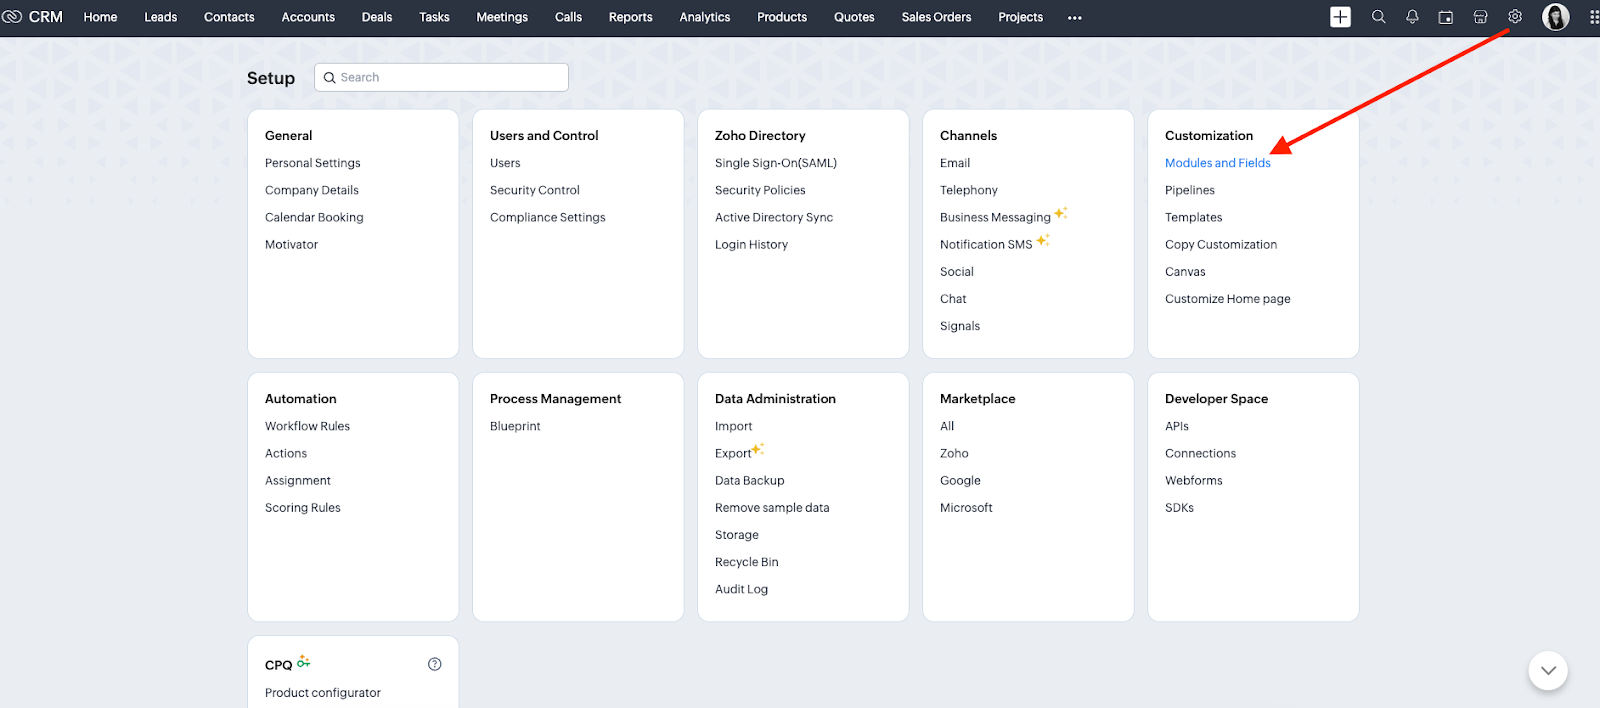Open the notifications bell icon

click(x=1412, y=17)
